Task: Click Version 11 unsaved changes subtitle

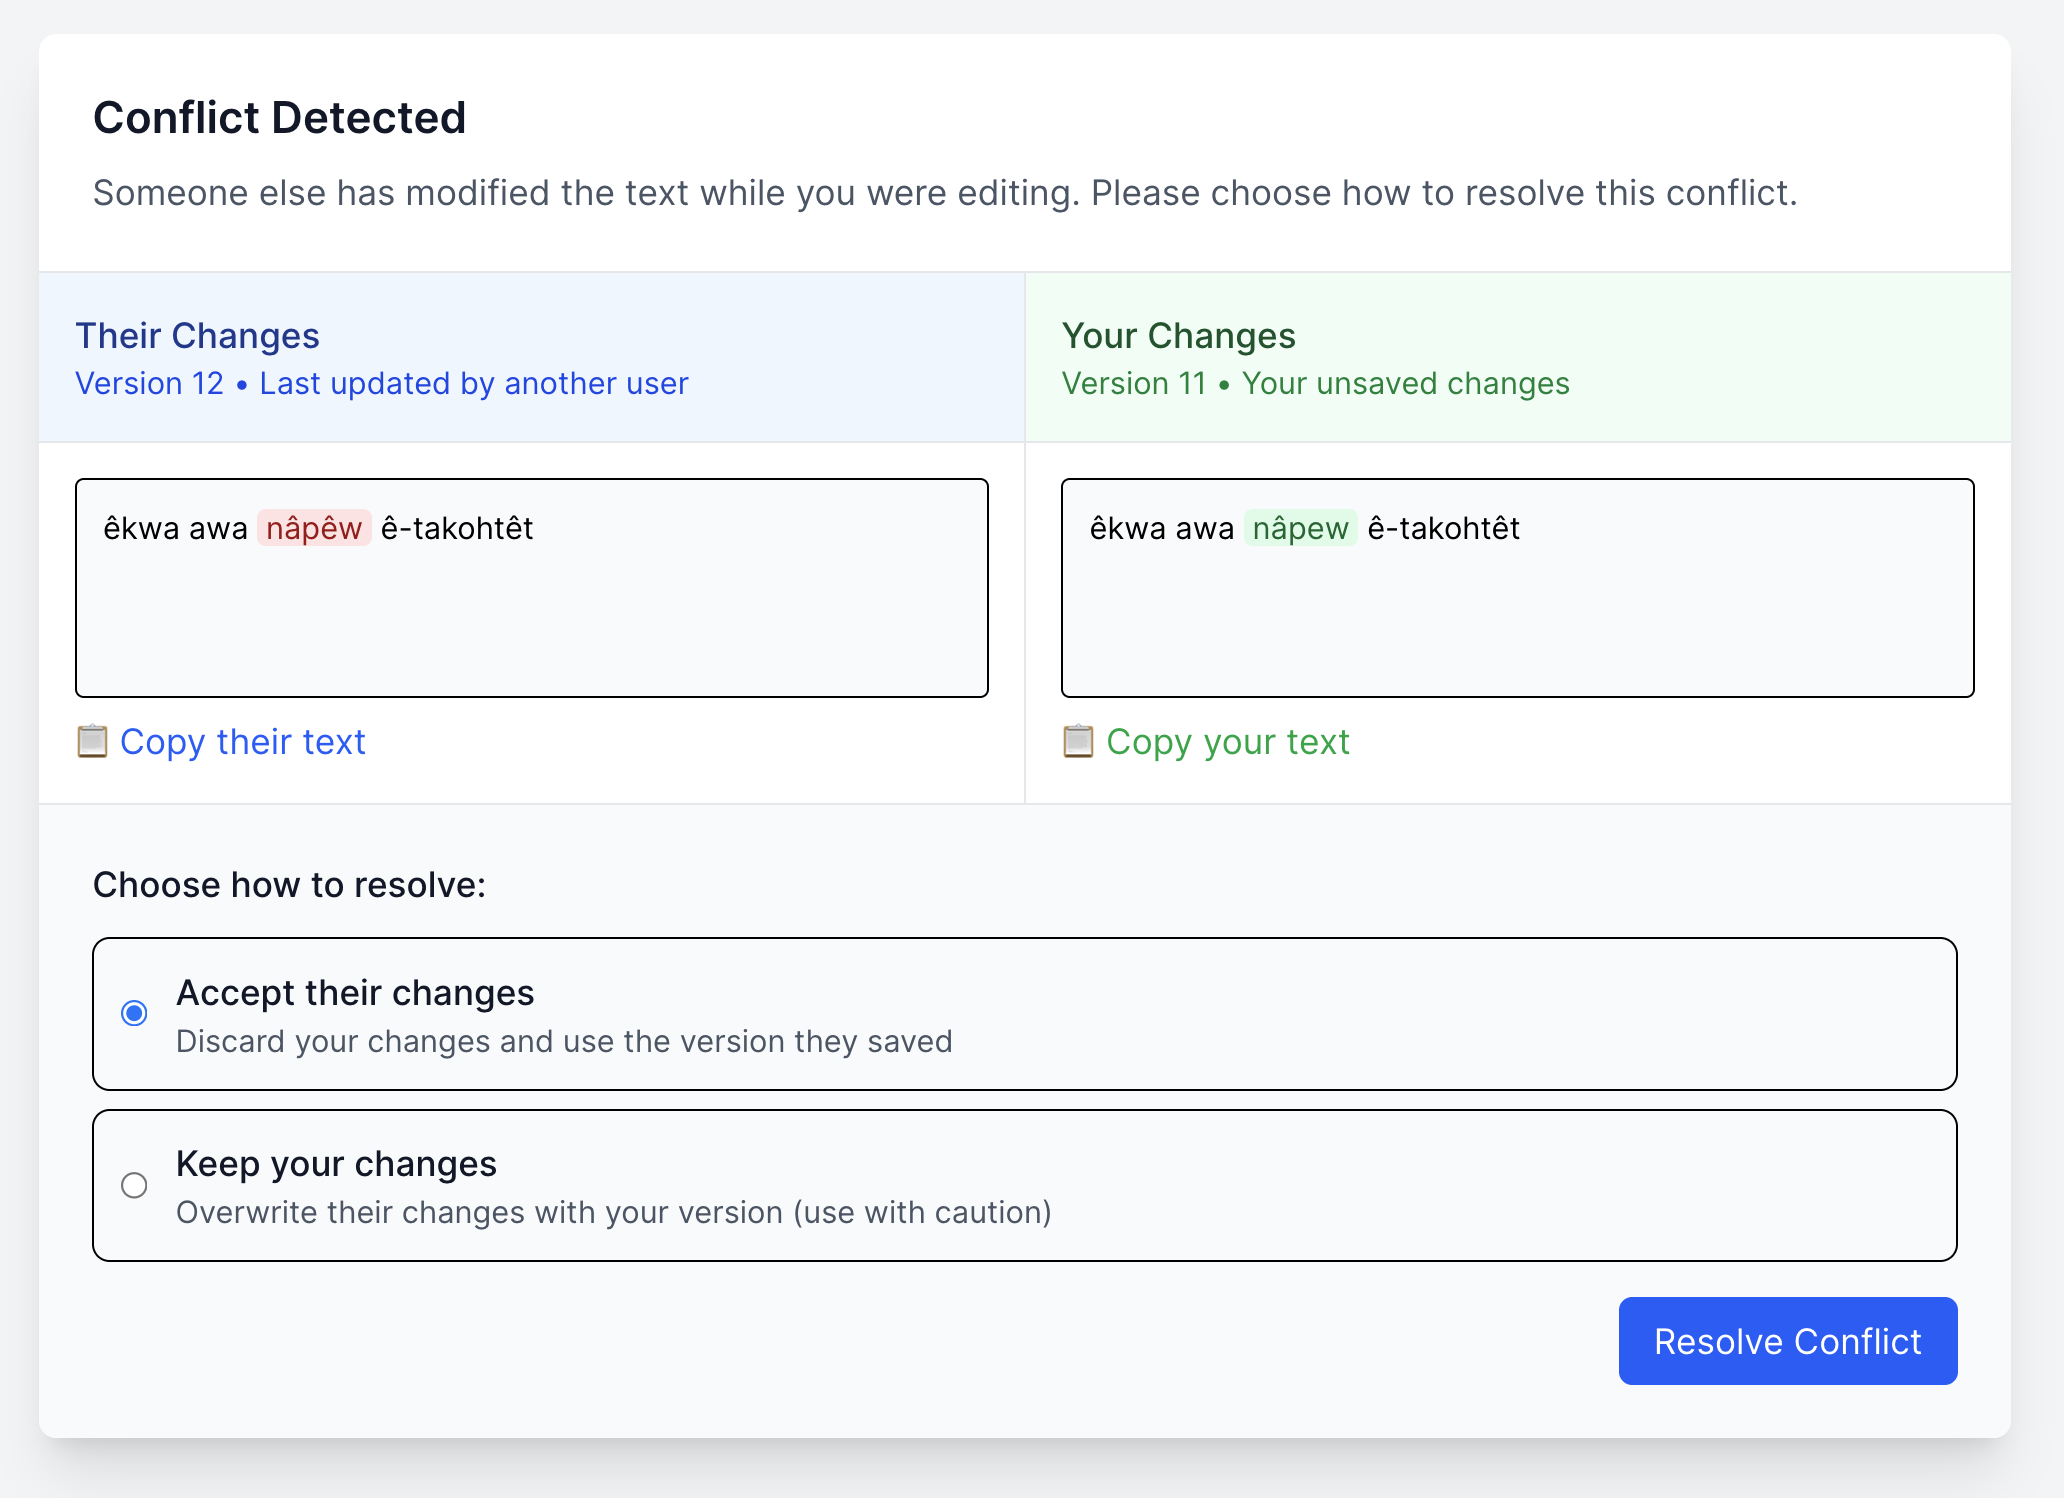Action: pyautogui.click(x=1315, y=384)
